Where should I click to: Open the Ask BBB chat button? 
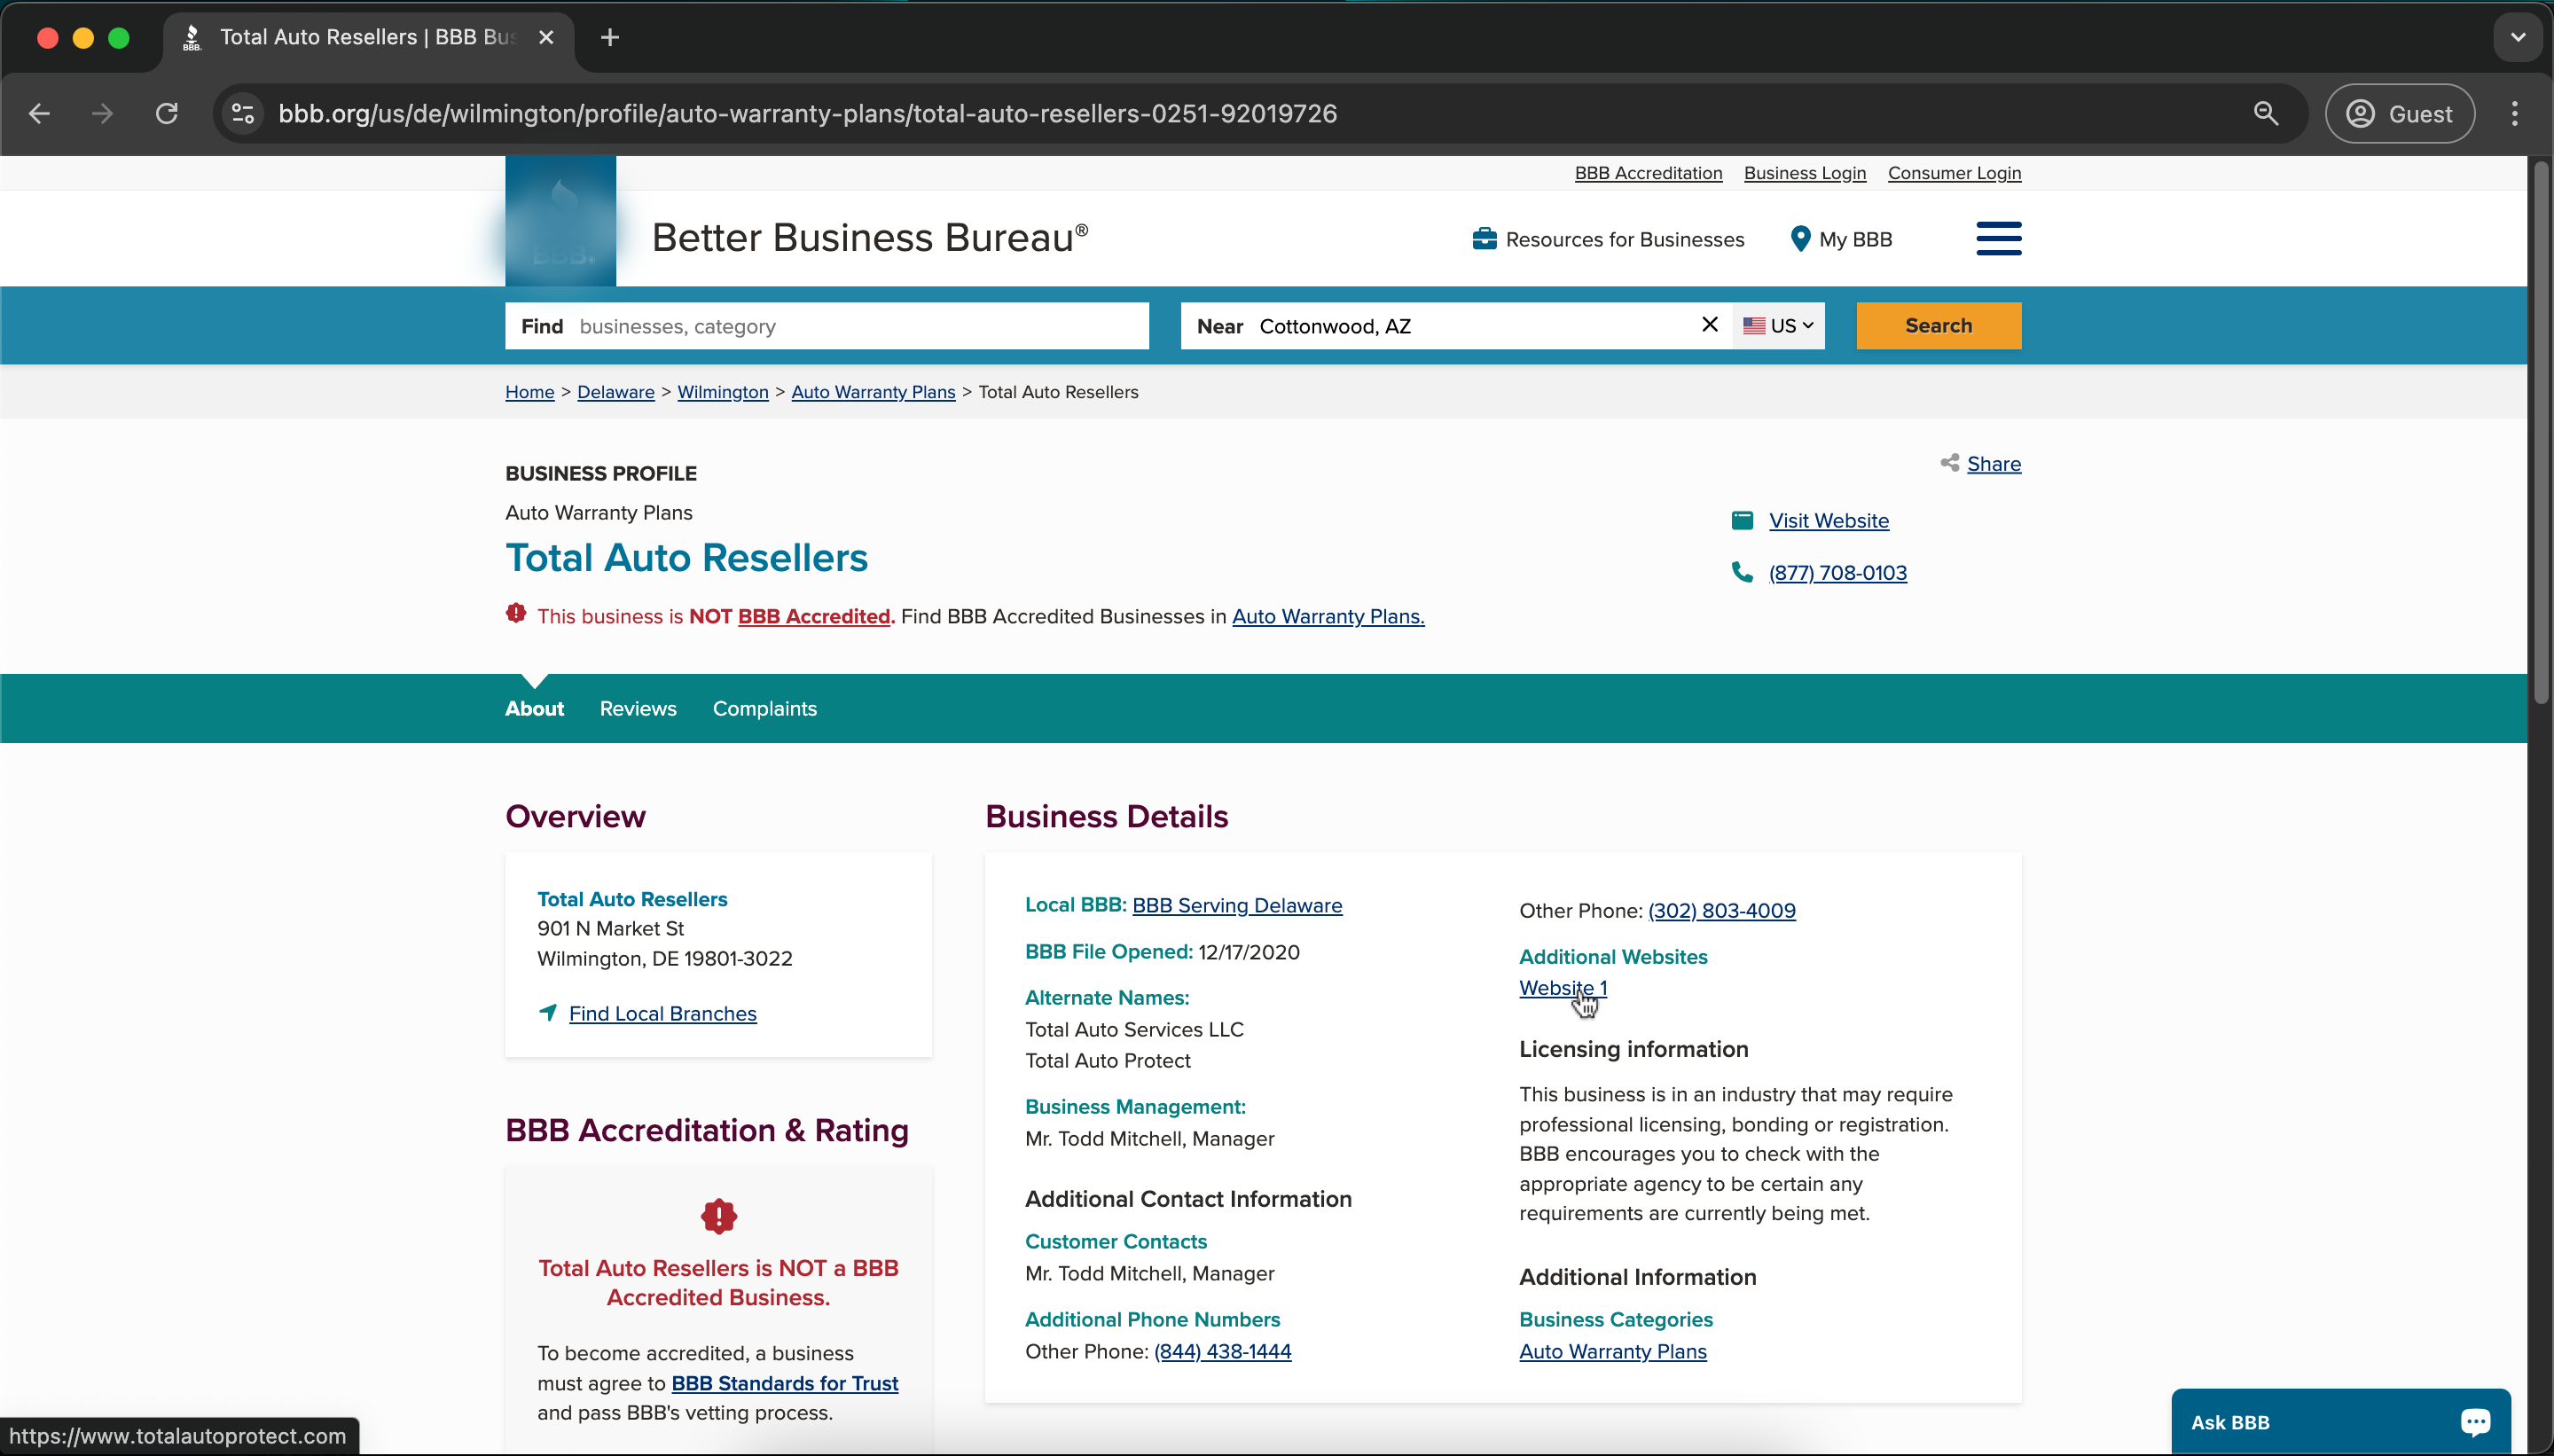2340,1422
